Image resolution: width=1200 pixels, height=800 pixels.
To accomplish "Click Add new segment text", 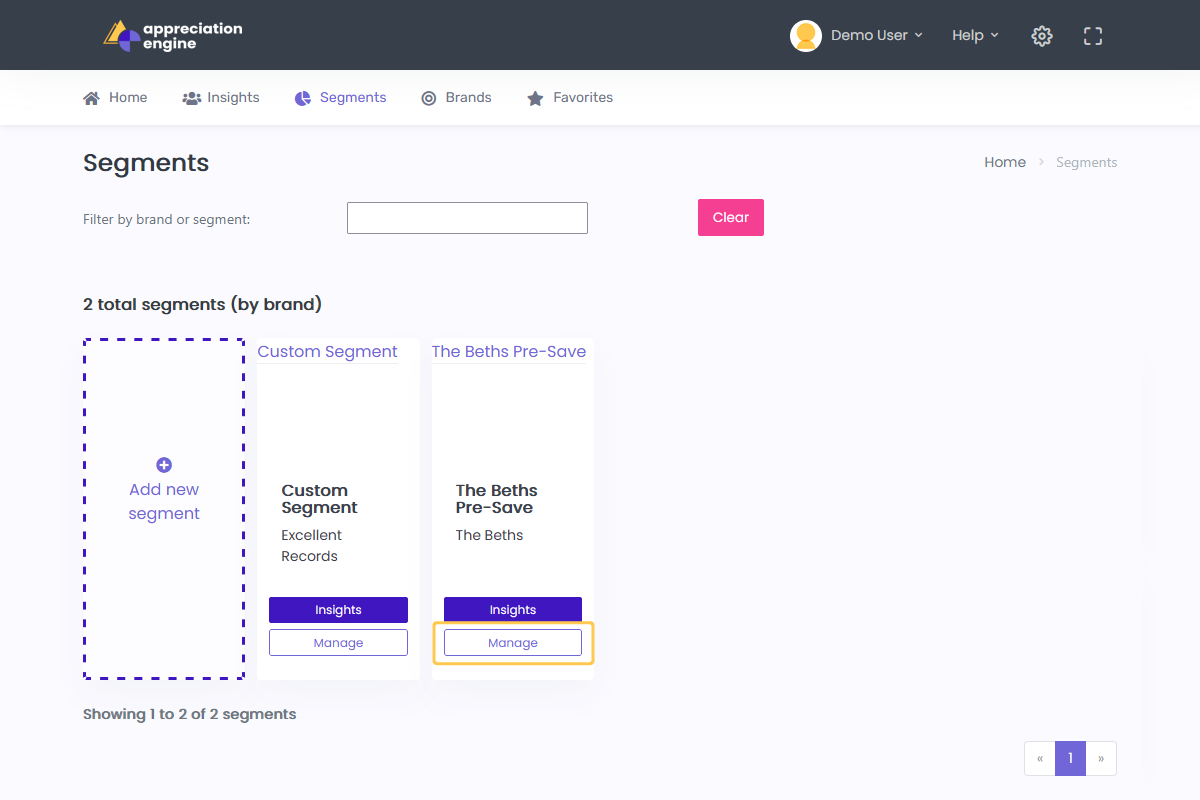I will 164,502.
